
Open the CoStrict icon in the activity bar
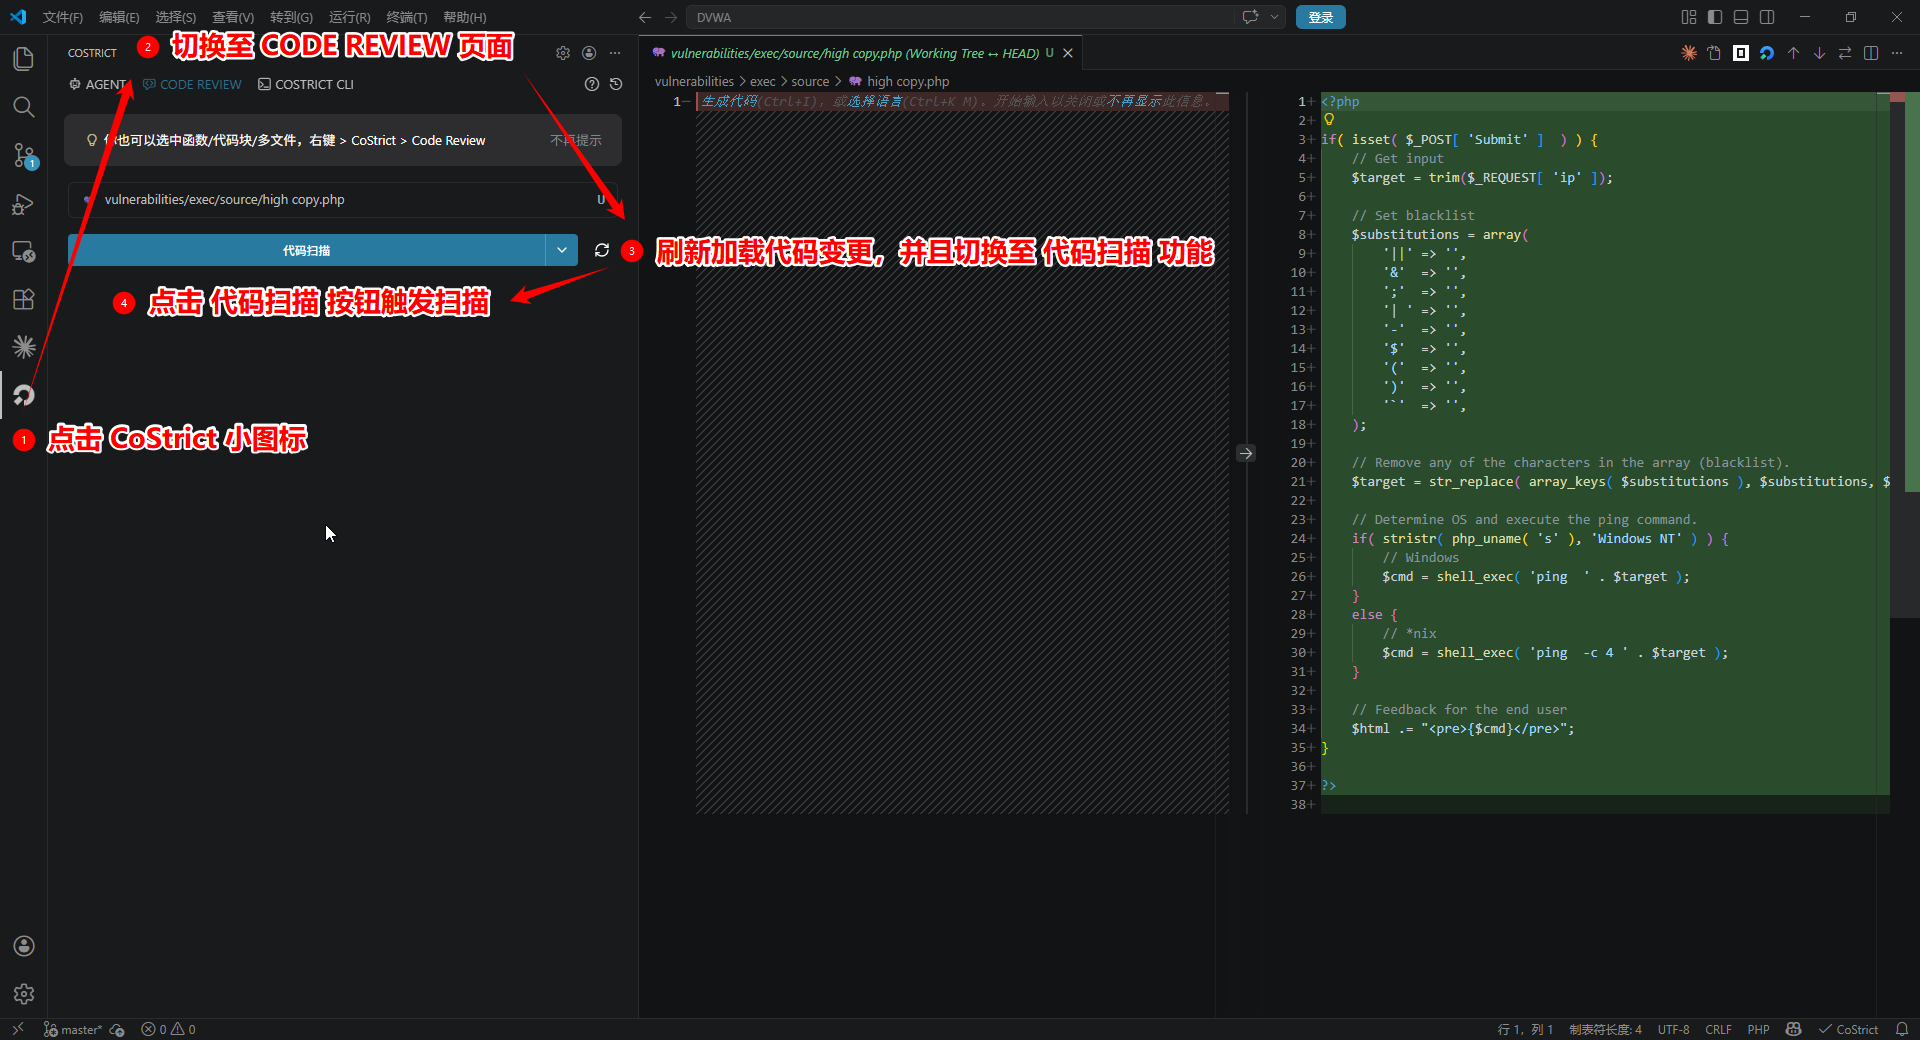24,396
